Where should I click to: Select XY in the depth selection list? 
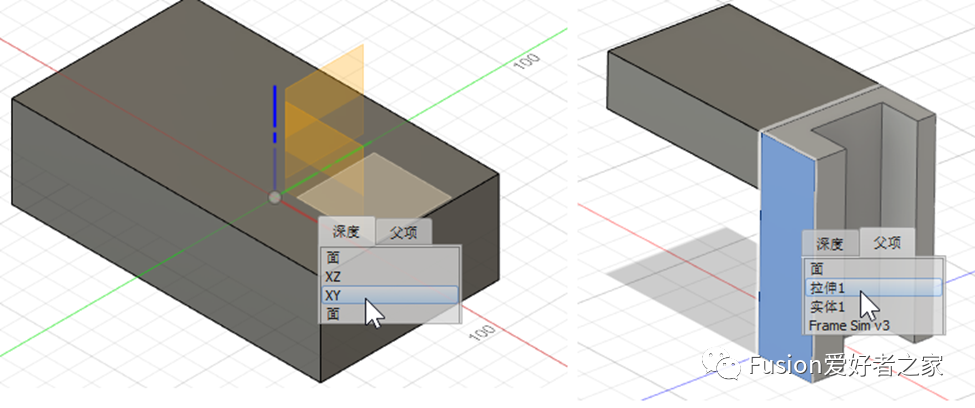pyautogui.click(x=390, y=295)
